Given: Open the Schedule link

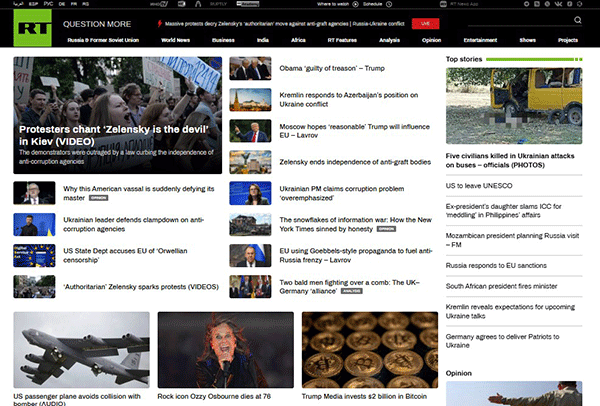Looking at the screenshot, I should click(x=372, y=4).
